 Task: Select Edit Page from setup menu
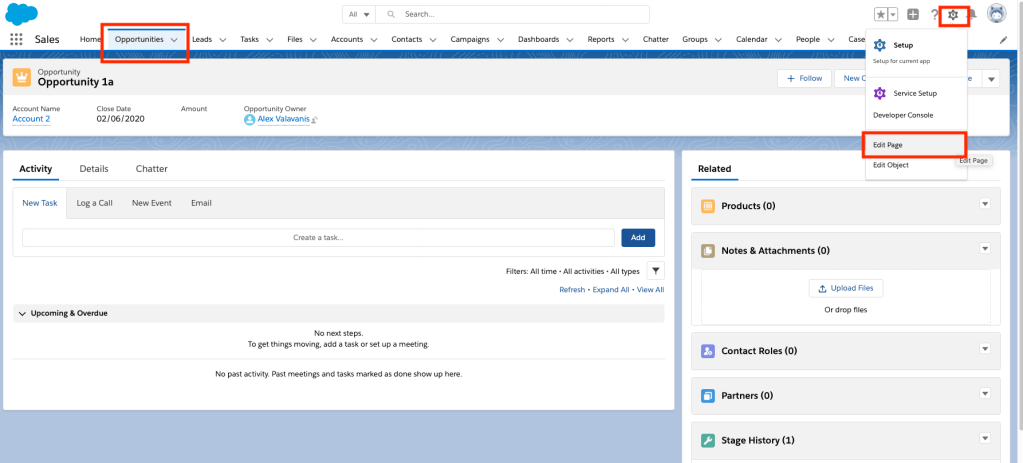(x=888, y=145)
